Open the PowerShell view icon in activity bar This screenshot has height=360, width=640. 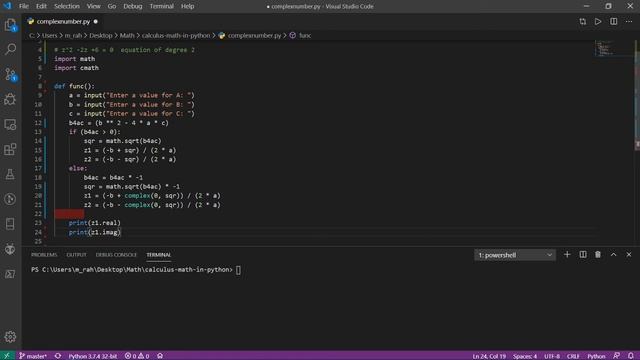(10, 274)
